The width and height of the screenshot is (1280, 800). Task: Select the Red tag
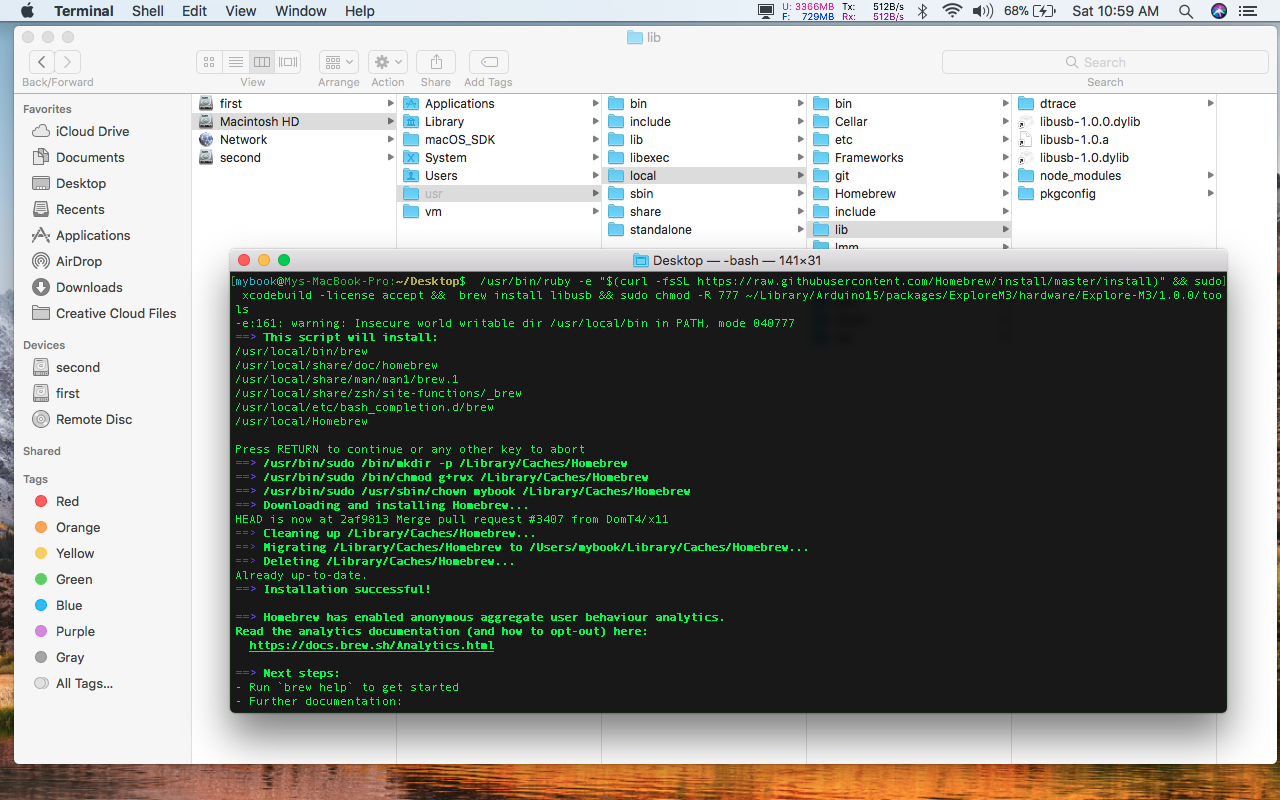coord(67,501)
